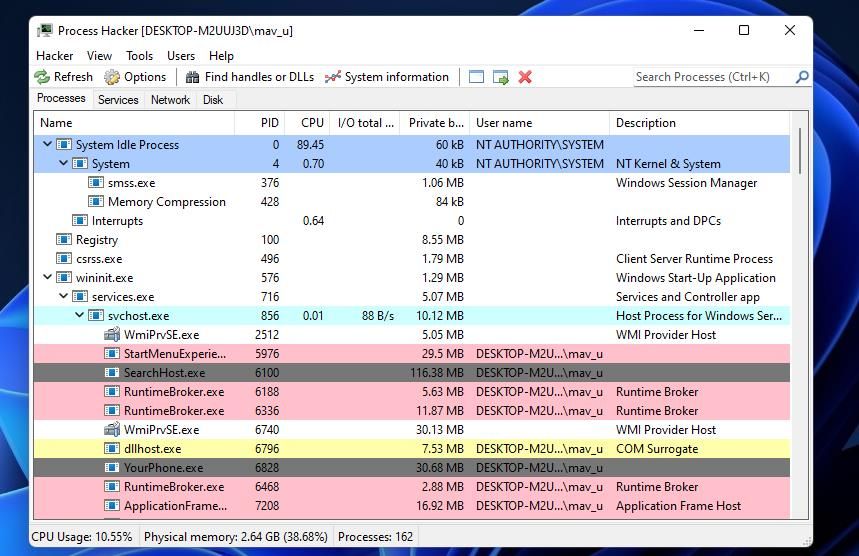Viewport: 859px width, 556px height.
Task: Sort by User name column header
Action: click(x=540, y=123)
